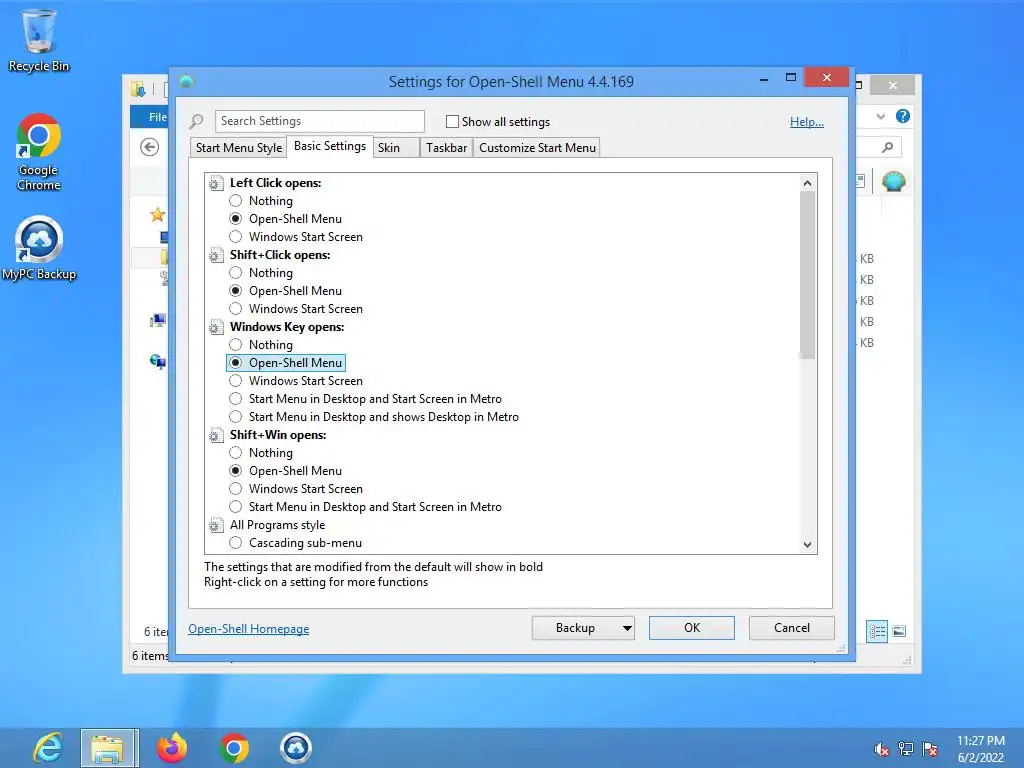
Task: Open Explorer help question mark icon
Action: 903,116
